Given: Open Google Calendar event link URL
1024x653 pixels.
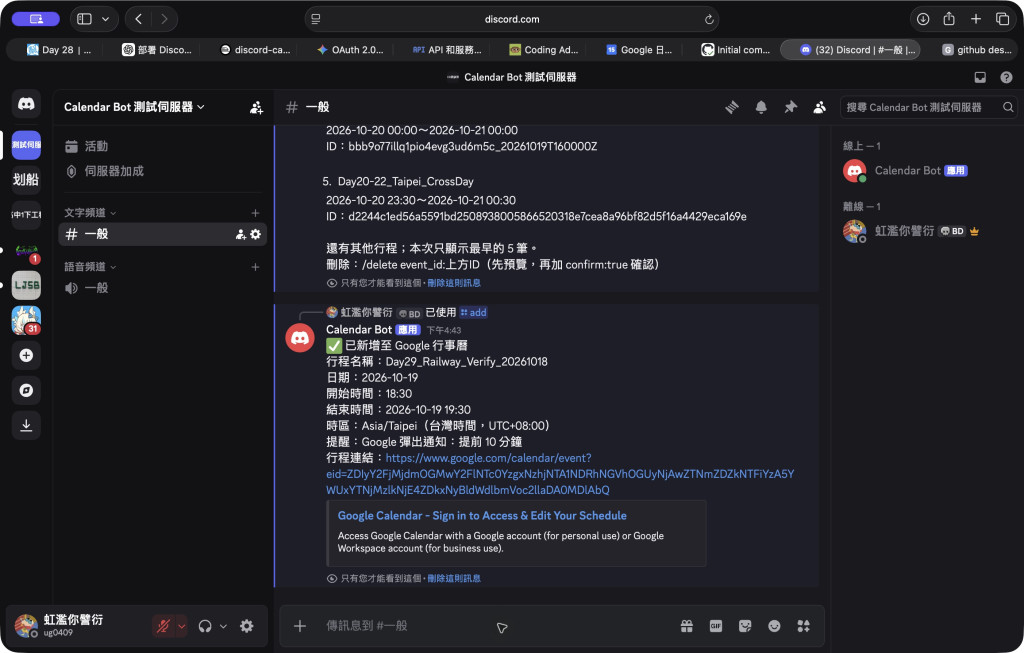Looking at the screenshot, I should tap(560, 474).
